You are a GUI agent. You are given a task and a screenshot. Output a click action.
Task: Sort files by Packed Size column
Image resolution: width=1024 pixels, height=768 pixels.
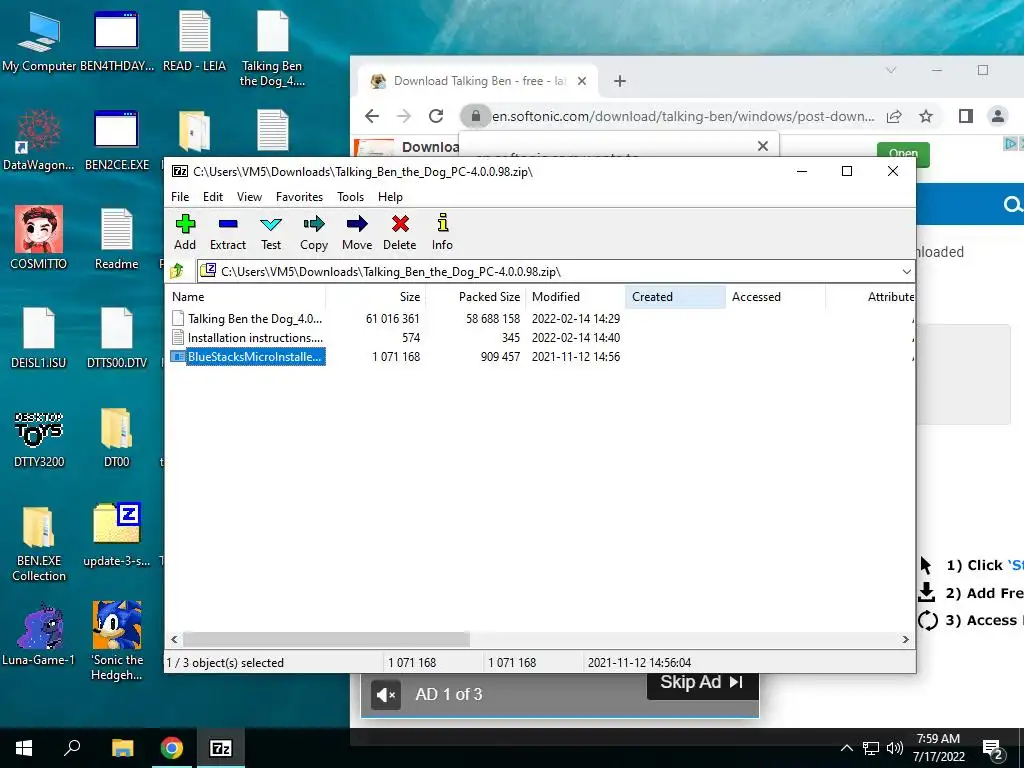pos(475,296)
